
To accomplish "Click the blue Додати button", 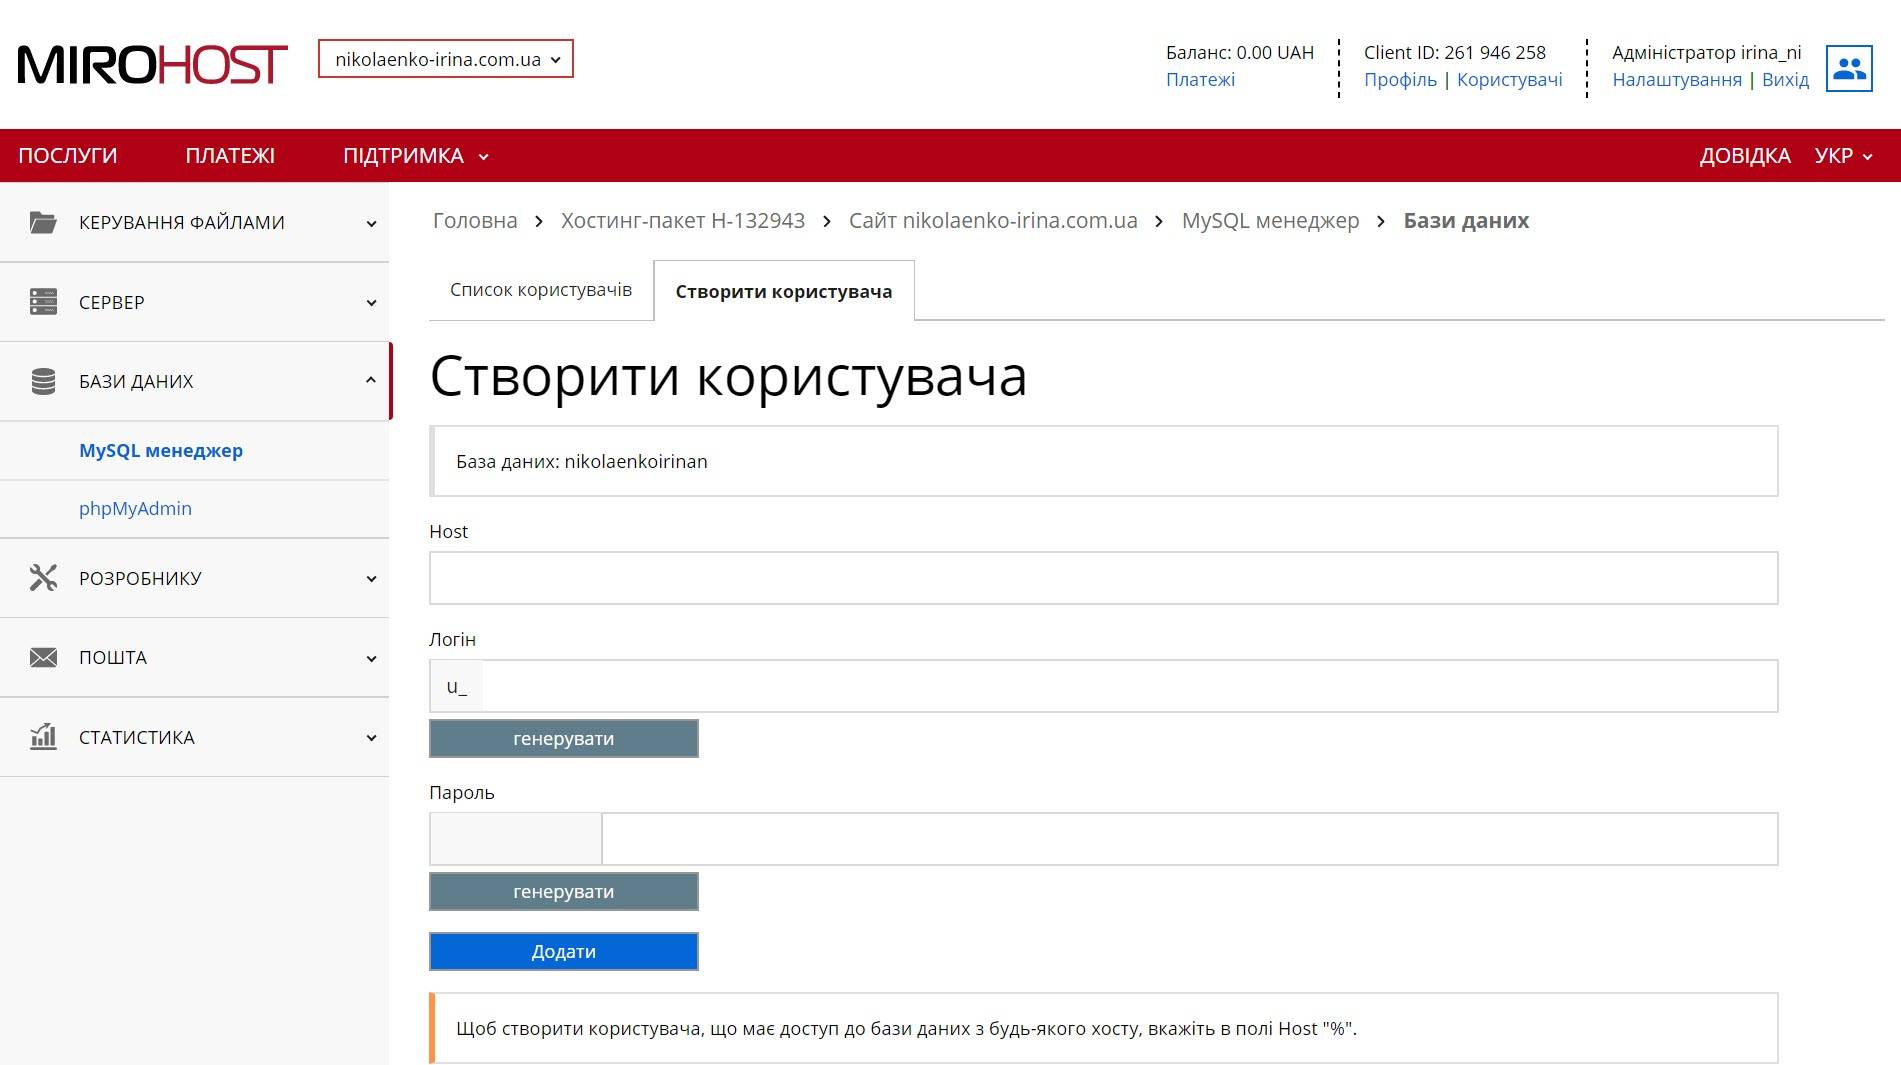I will coord(564,952).
